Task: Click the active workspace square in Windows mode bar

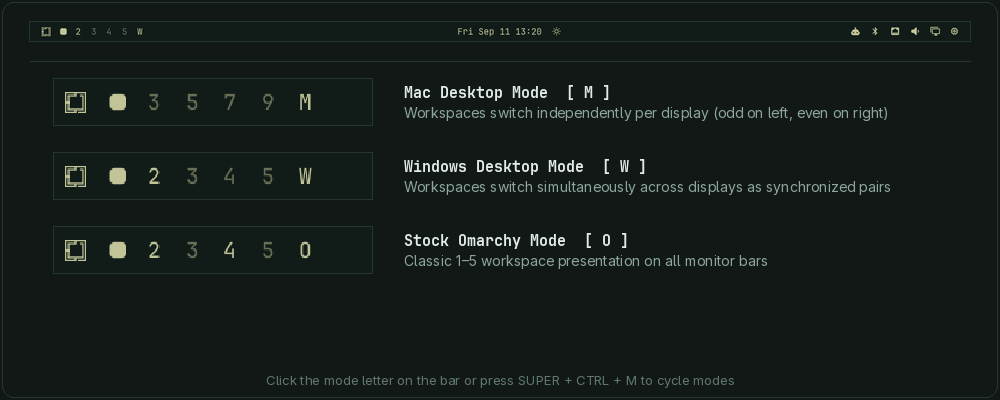Action: point(117,176)
